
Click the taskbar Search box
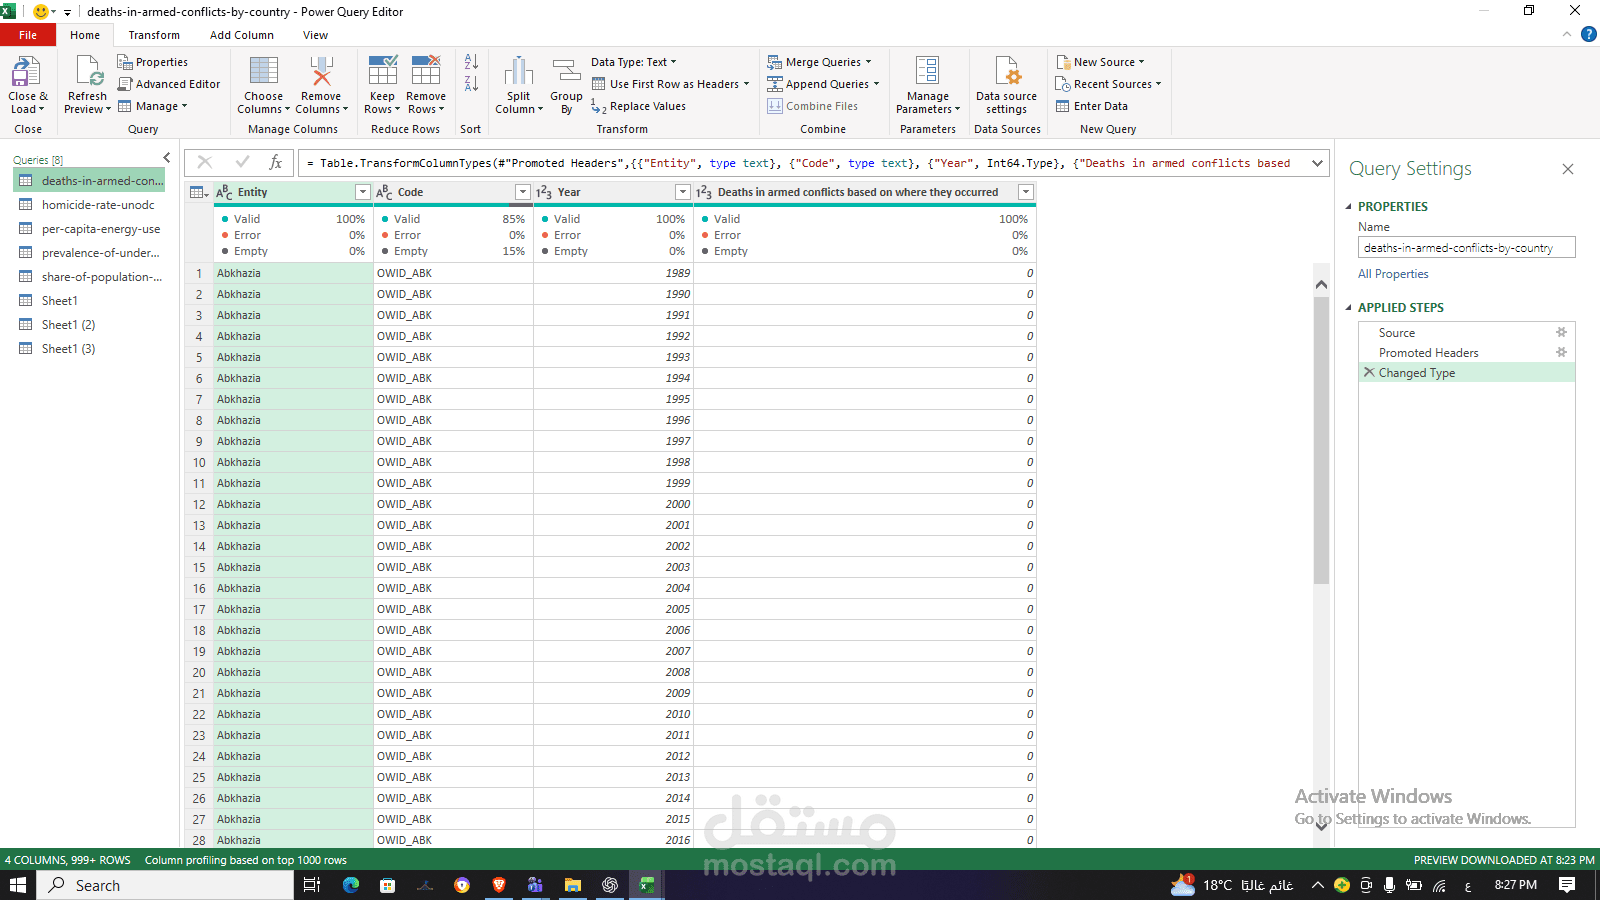click(x=166, y=885)
